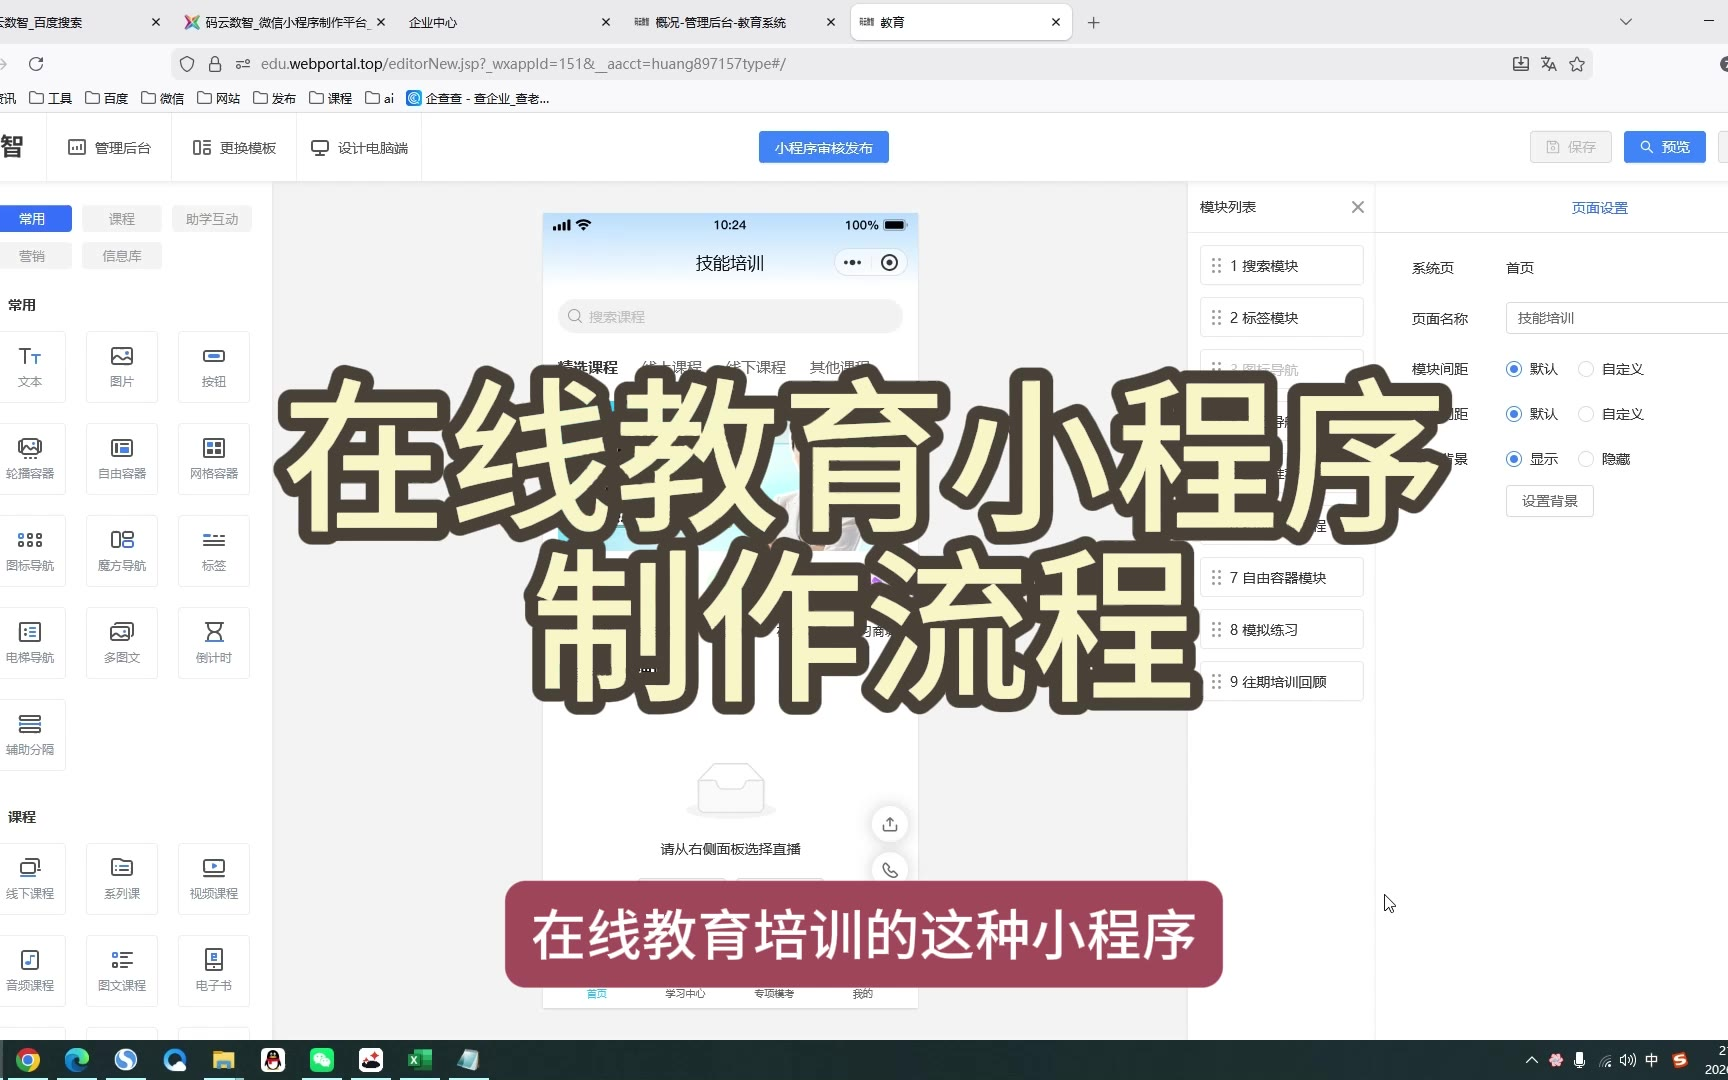This screenshot has width=1728, height=1080.
Task: Click the 设置背景 button
Action: tap(1549, 501)
